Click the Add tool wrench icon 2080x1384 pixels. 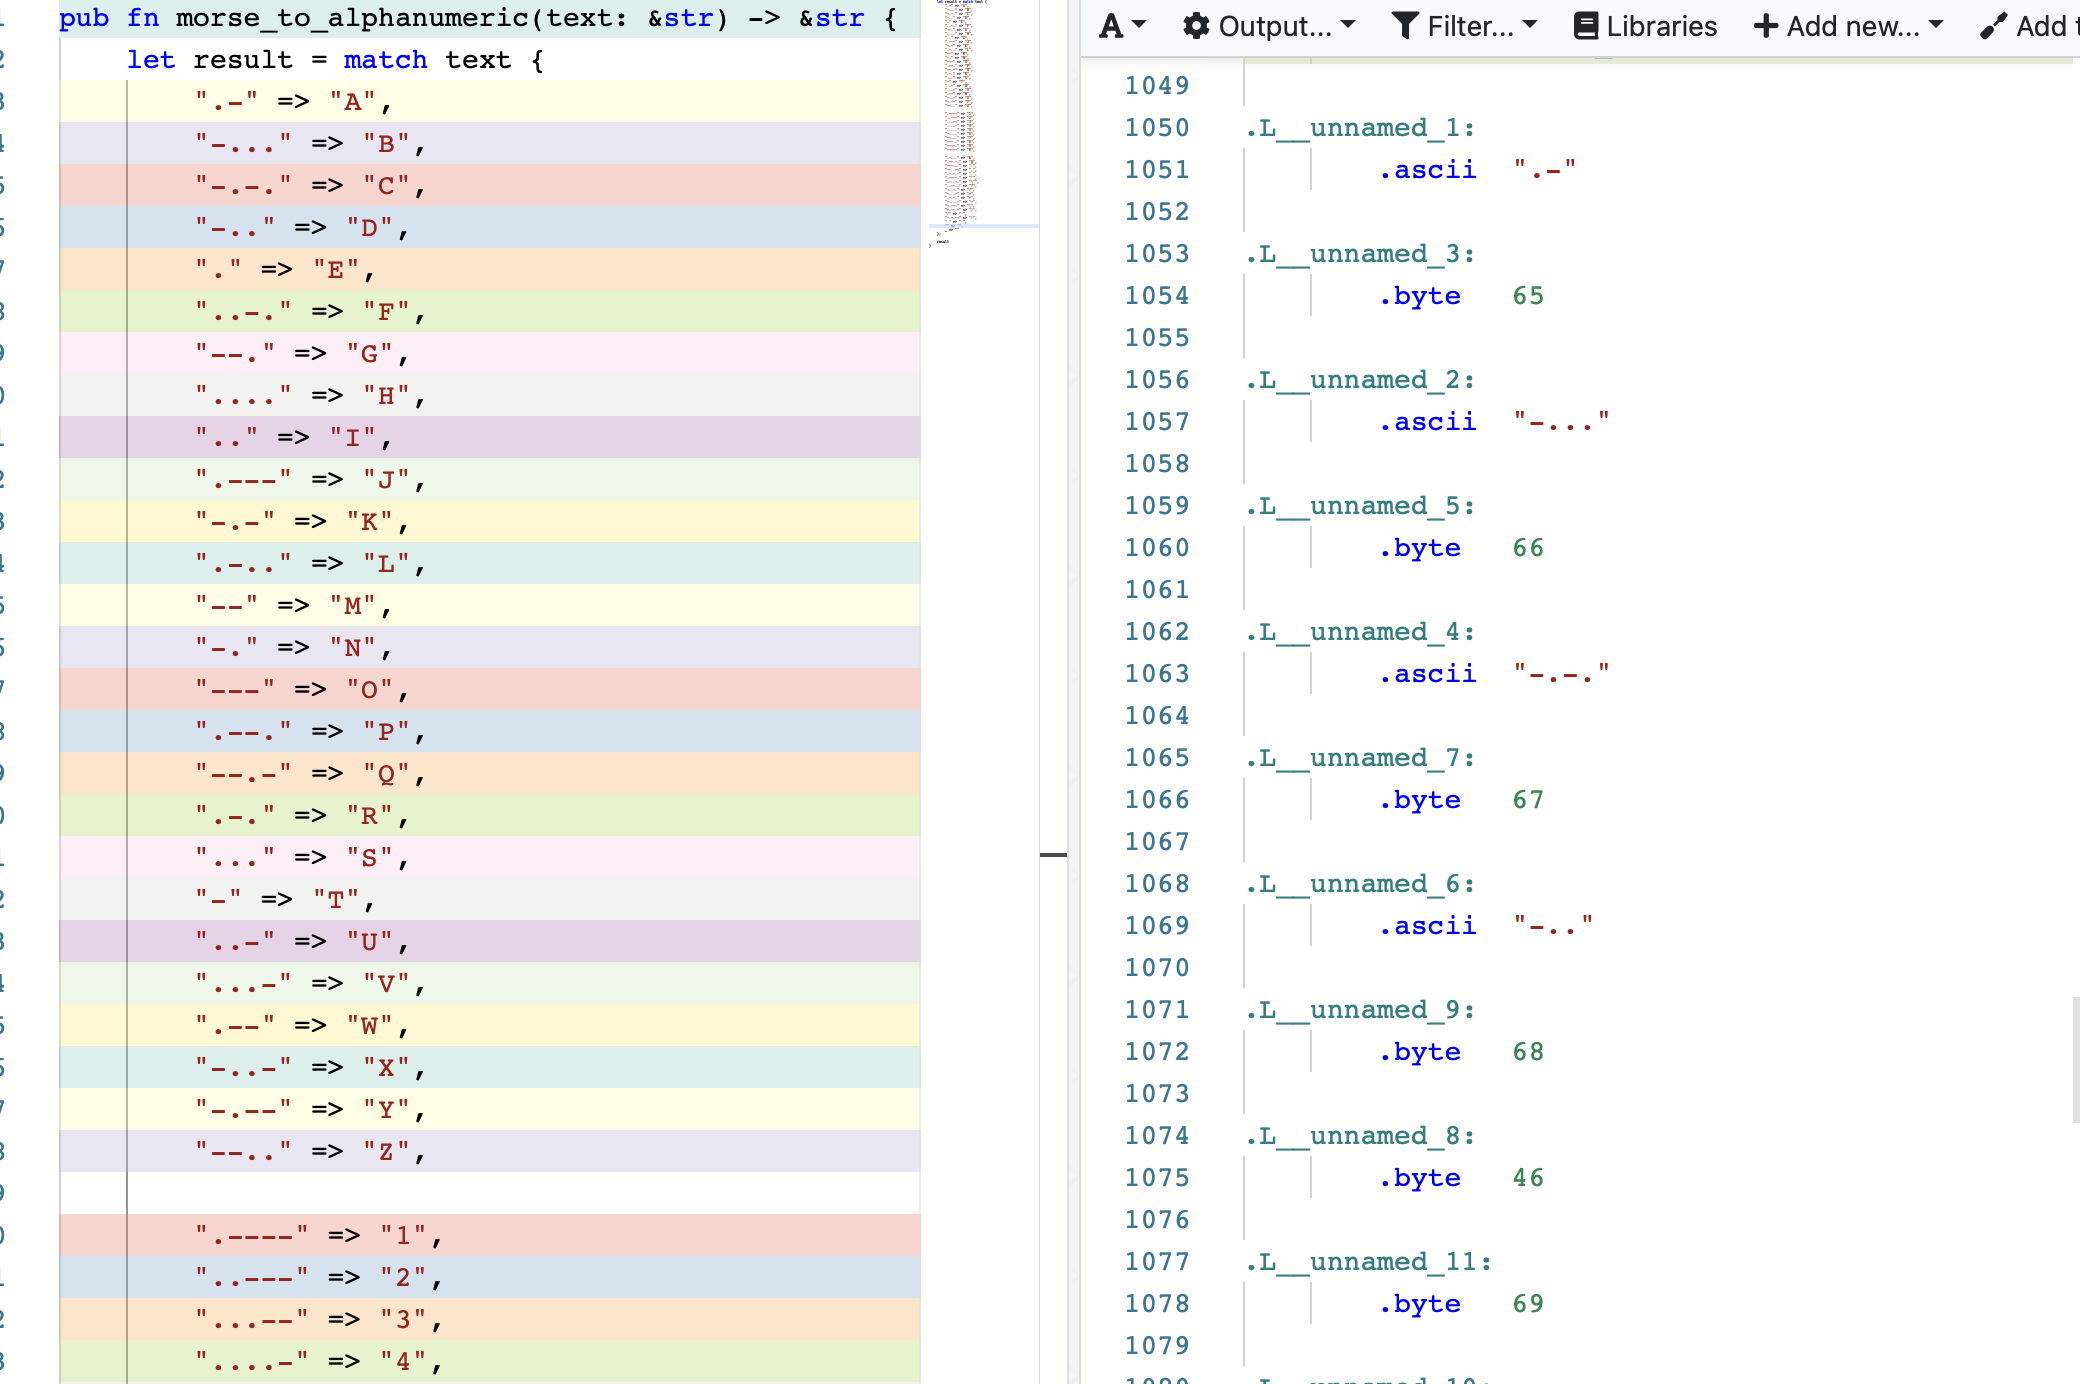[1993, 26]
